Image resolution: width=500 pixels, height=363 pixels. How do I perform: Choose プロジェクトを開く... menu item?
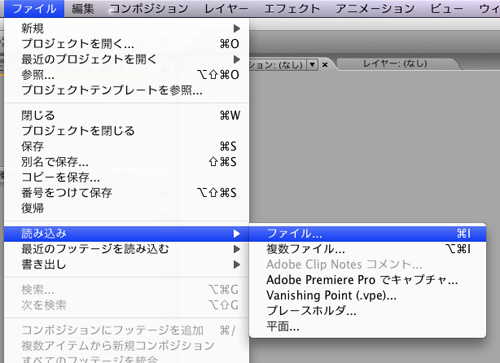click(127, 44)
